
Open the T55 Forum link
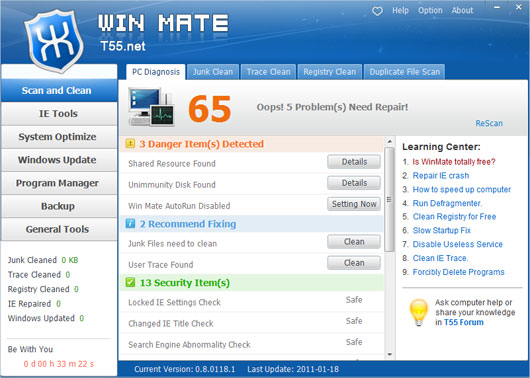(x=464, y=322)
